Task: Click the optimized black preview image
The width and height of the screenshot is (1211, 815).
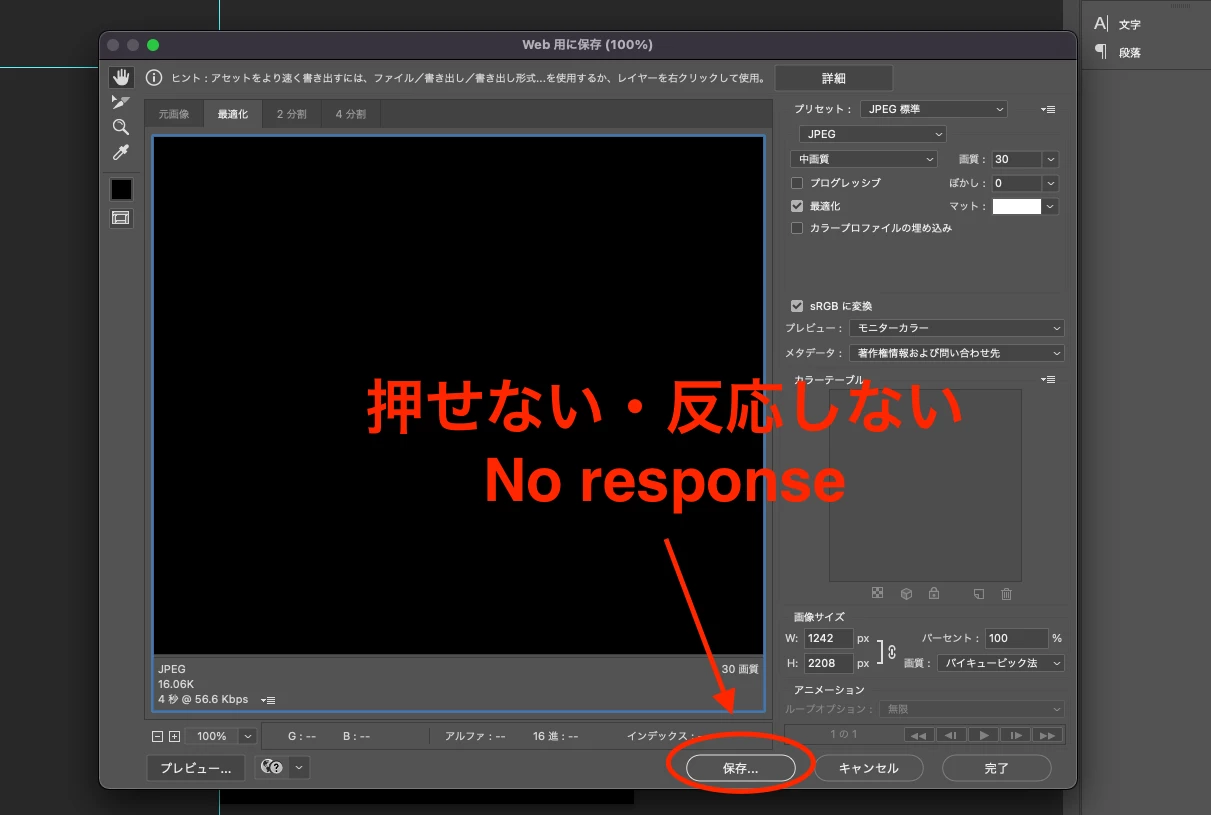Action: [x=458, y=395]
